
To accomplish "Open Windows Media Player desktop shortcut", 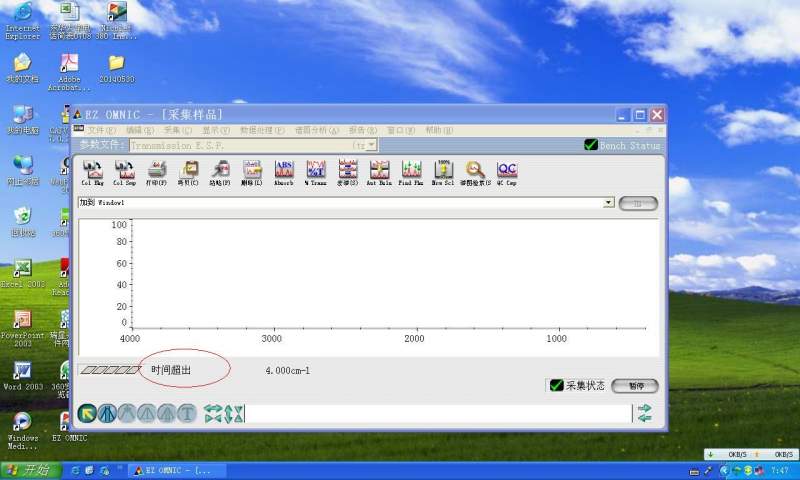I will point(22,431).
